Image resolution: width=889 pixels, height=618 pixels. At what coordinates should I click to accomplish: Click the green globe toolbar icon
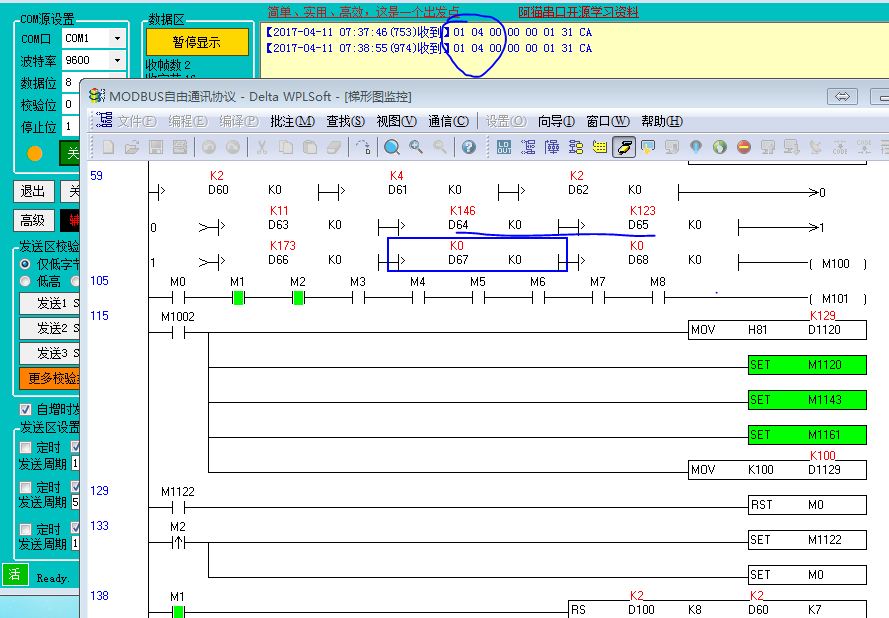coord(719,148)
